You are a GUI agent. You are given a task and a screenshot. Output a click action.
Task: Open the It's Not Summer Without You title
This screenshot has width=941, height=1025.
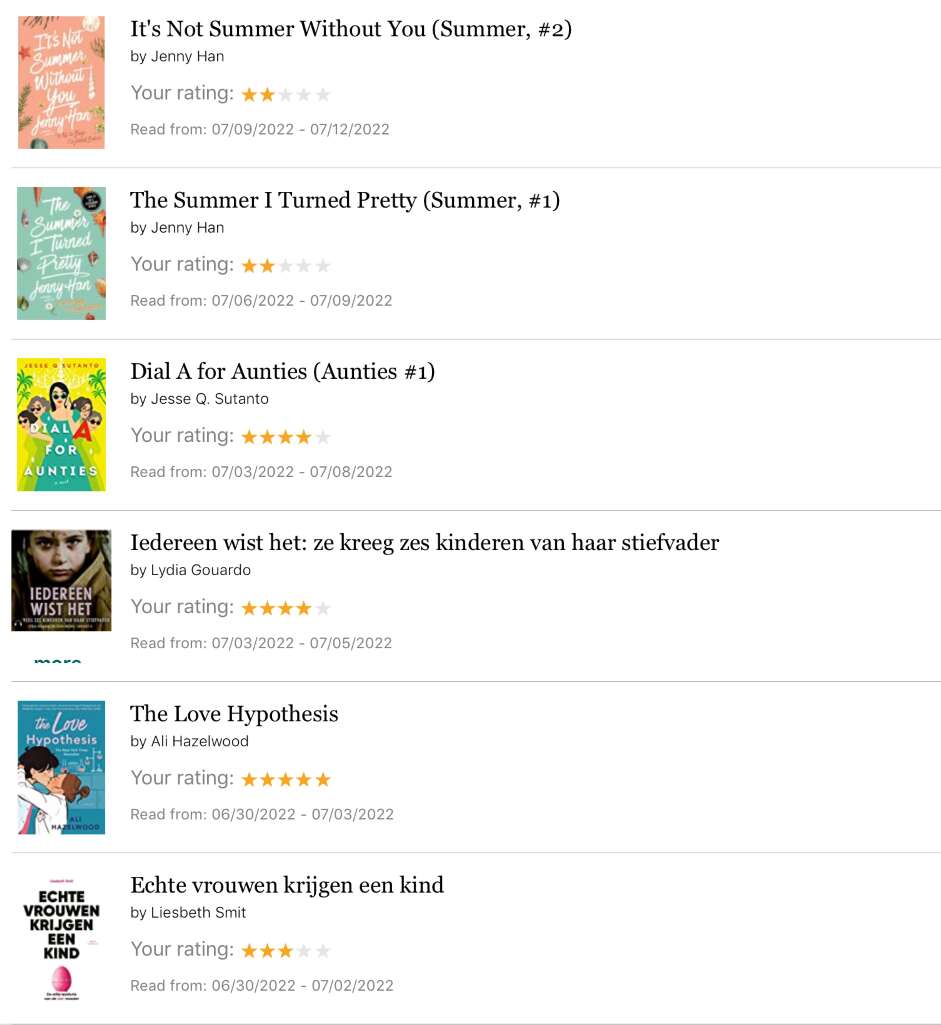point(351,29)
